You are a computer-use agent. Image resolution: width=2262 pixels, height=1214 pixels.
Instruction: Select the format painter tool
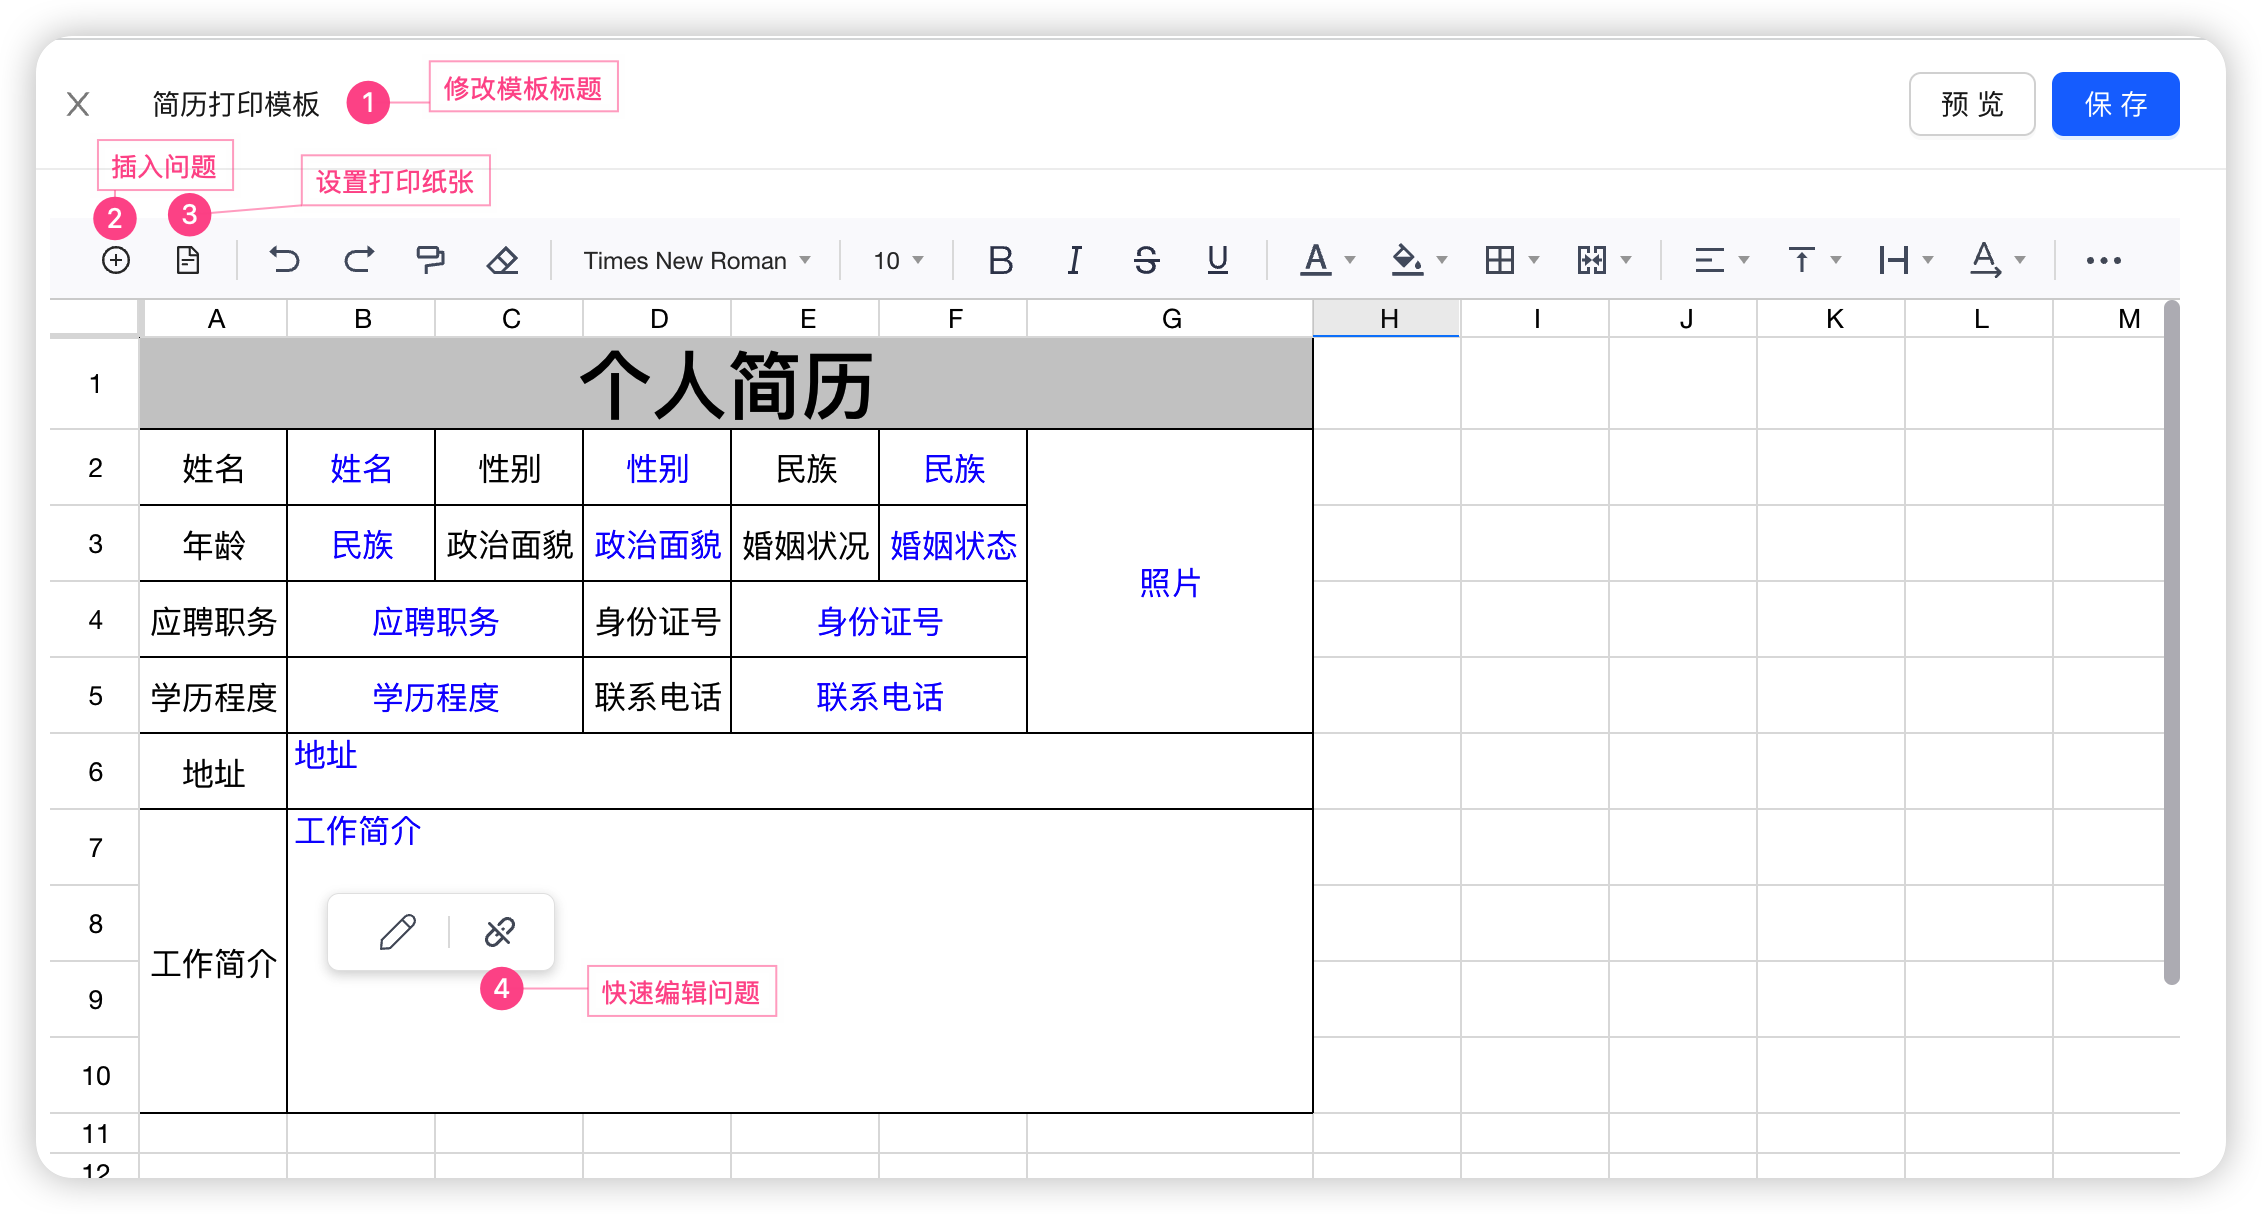[430, 260]
